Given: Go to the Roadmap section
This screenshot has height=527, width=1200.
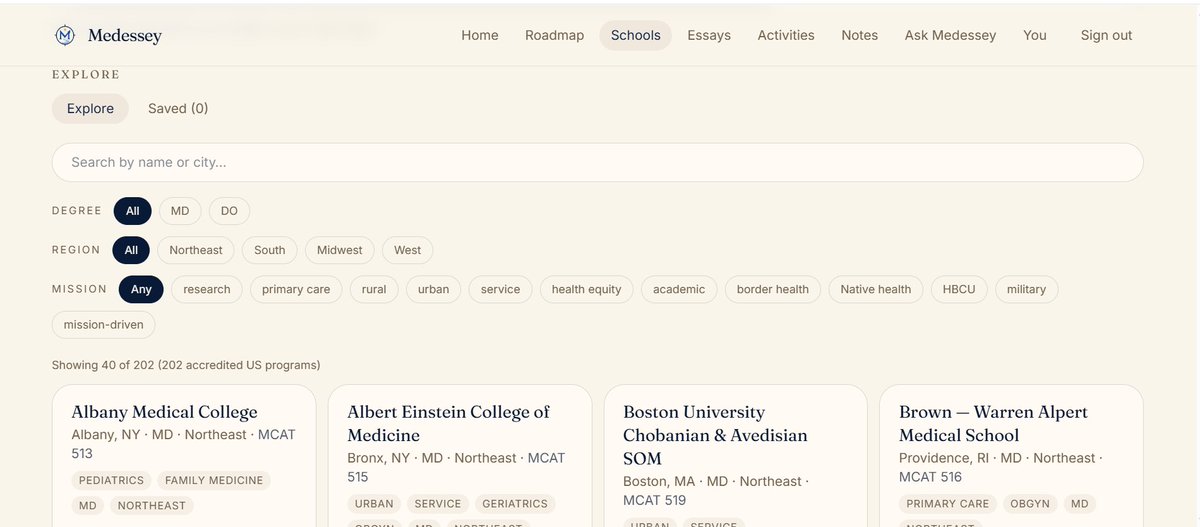Looking at the screenshot, I should tap(554, 35).
